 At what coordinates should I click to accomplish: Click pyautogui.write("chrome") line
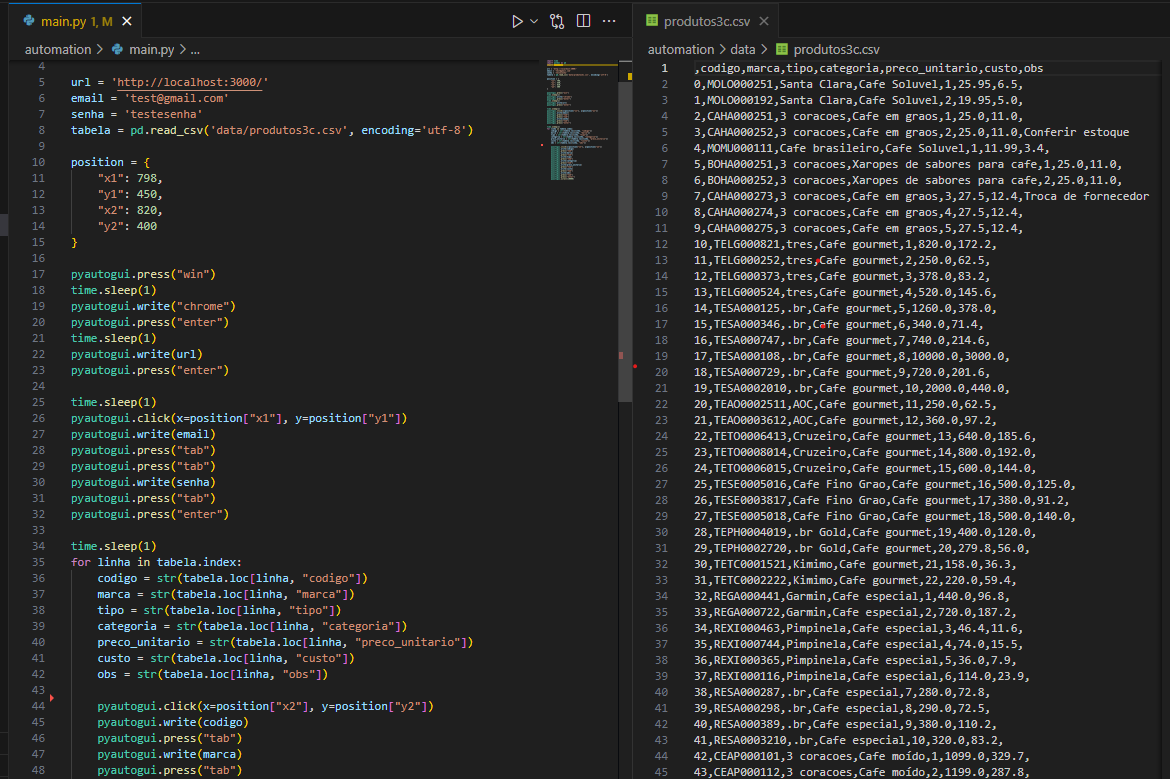[153, 307]
